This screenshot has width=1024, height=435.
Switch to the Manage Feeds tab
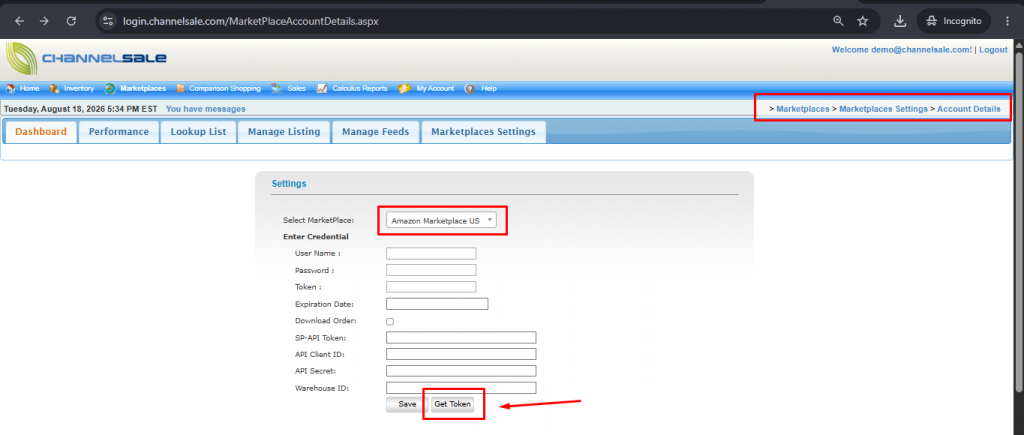click(376, 132)
